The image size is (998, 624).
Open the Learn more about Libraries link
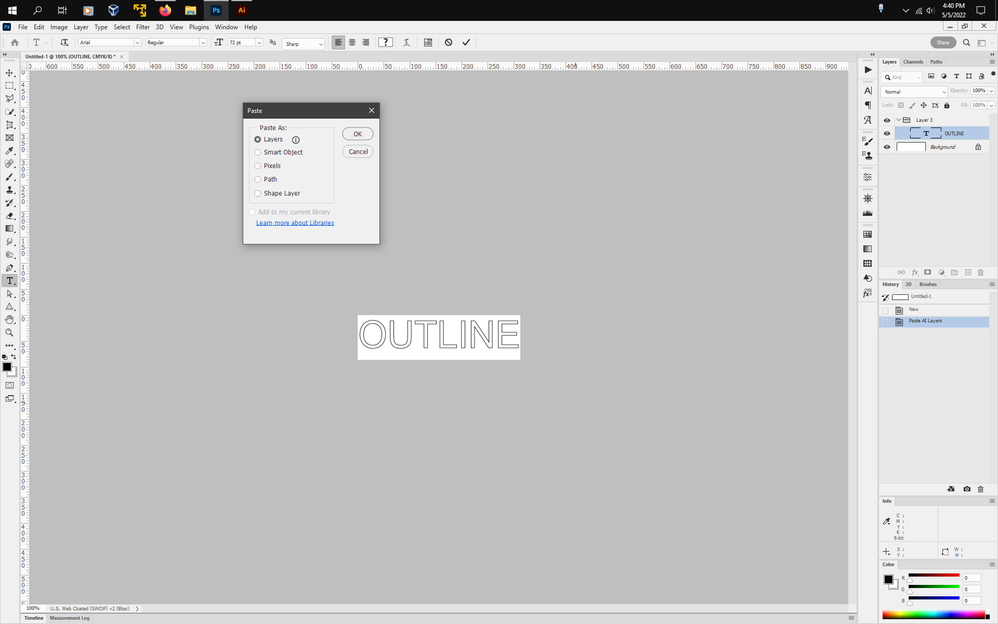pos(294,222)
